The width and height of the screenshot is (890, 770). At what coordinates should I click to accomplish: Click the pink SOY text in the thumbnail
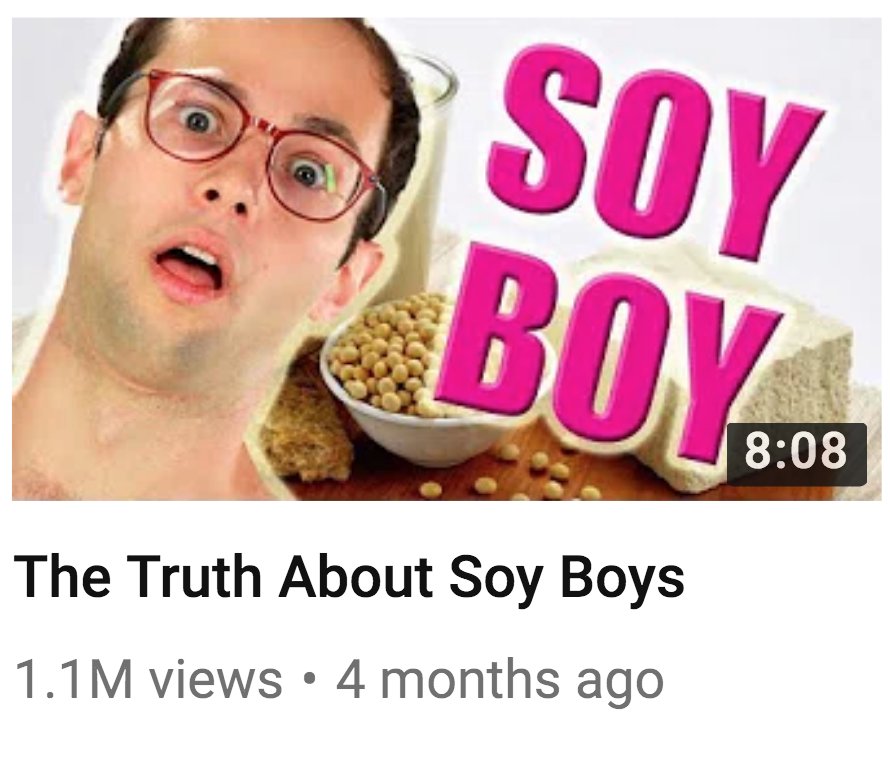[653, 148]
